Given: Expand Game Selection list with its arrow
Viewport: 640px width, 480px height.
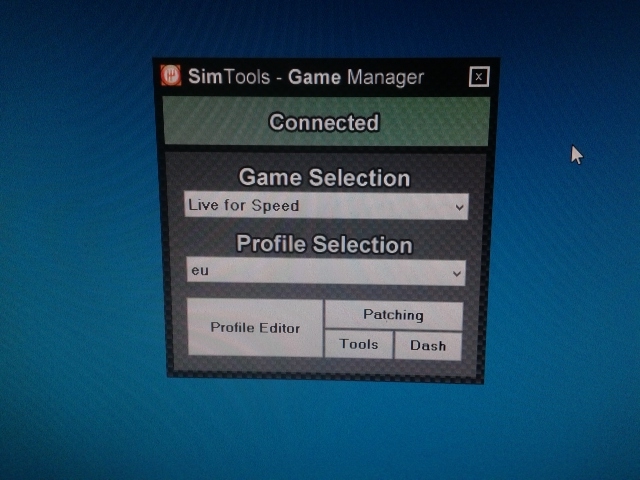Looking at the screenshot, I should pyautogui.click(x=459, y=207).
